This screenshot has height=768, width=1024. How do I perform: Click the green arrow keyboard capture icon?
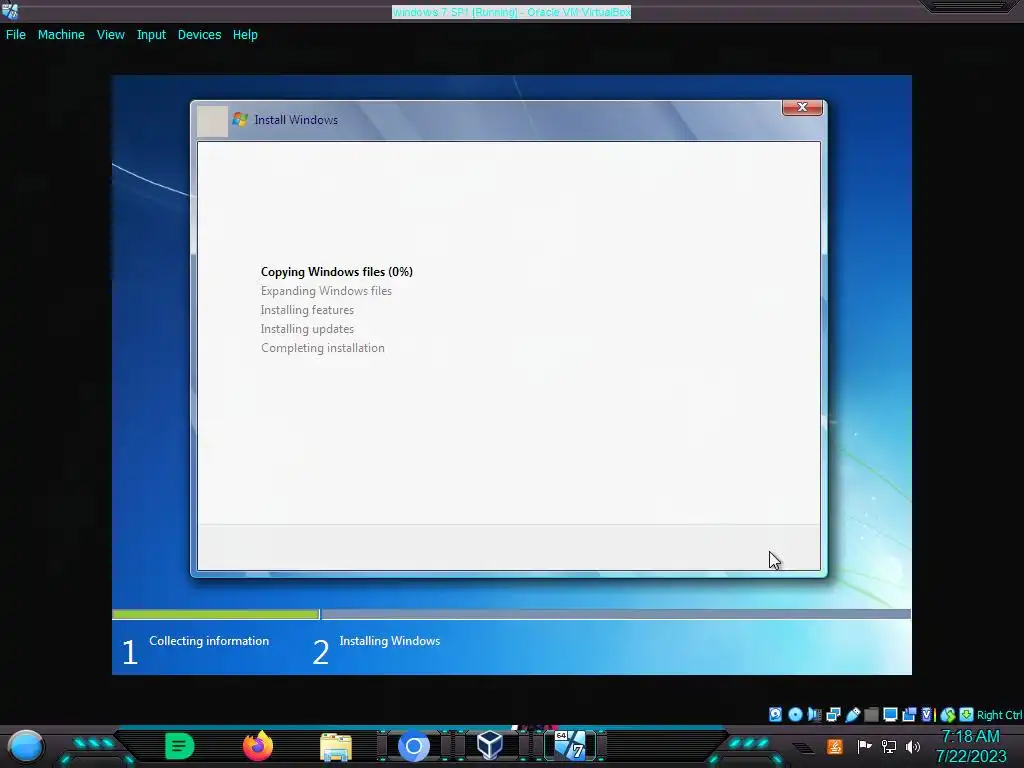click(967, 714)
